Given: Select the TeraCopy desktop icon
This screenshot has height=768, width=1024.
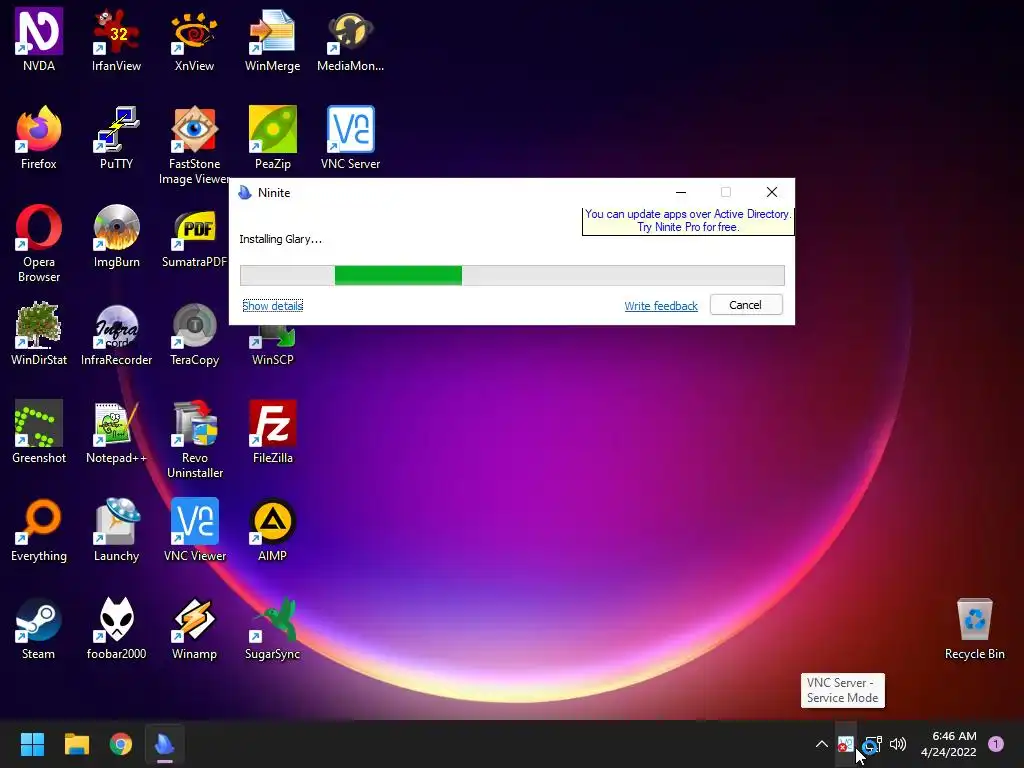Looking at the screenshot, I should point(194,333).
